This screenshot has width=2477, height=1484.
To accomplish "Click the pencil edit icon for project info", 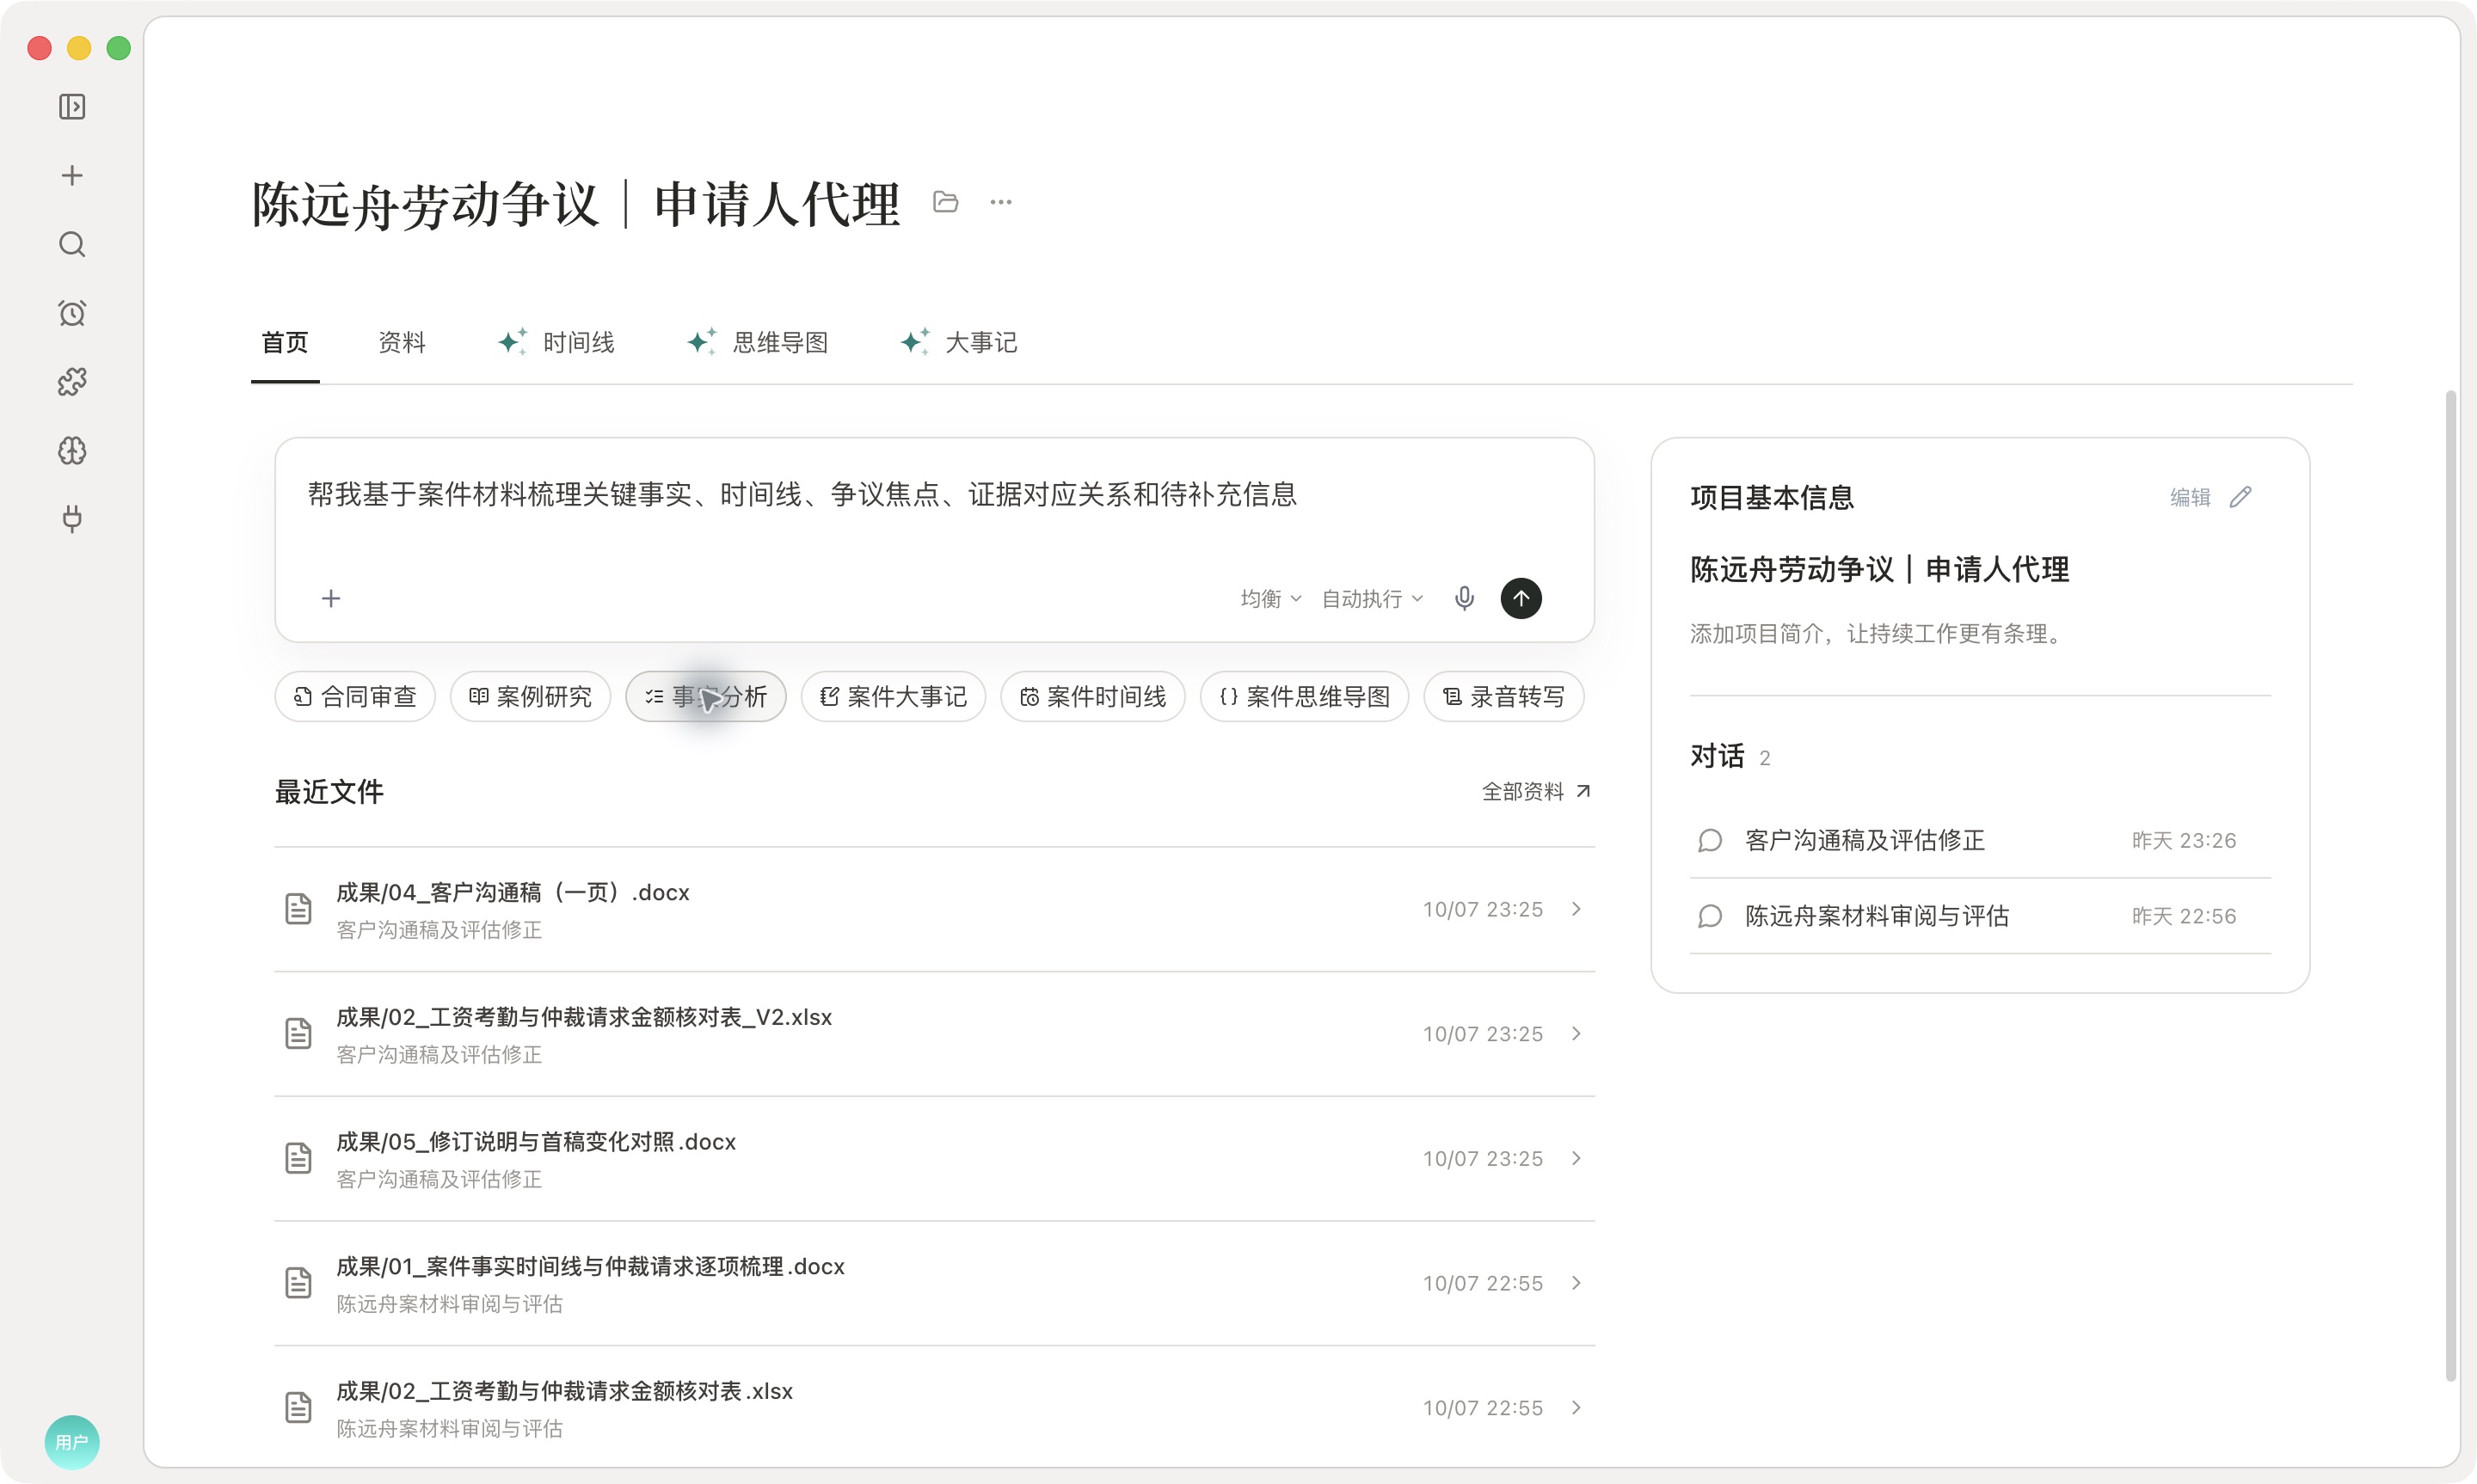I will (2241, 497).
